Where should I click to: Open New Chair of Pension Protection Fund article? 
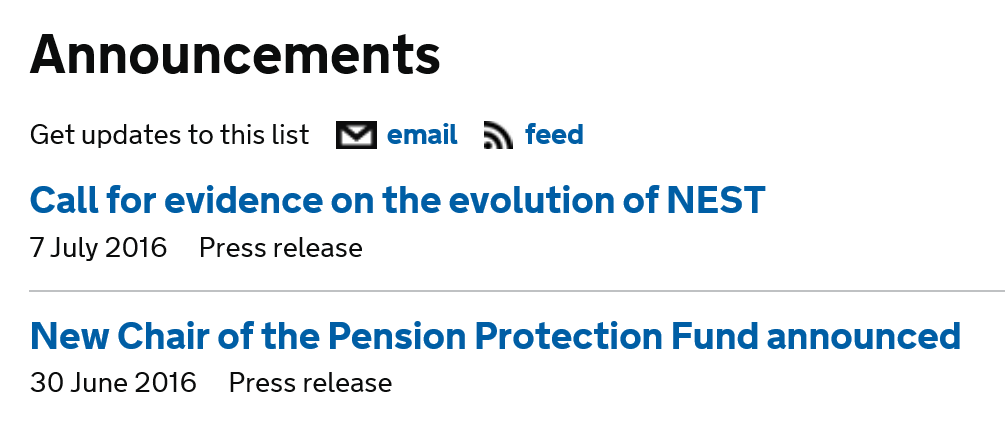[495, 336]
